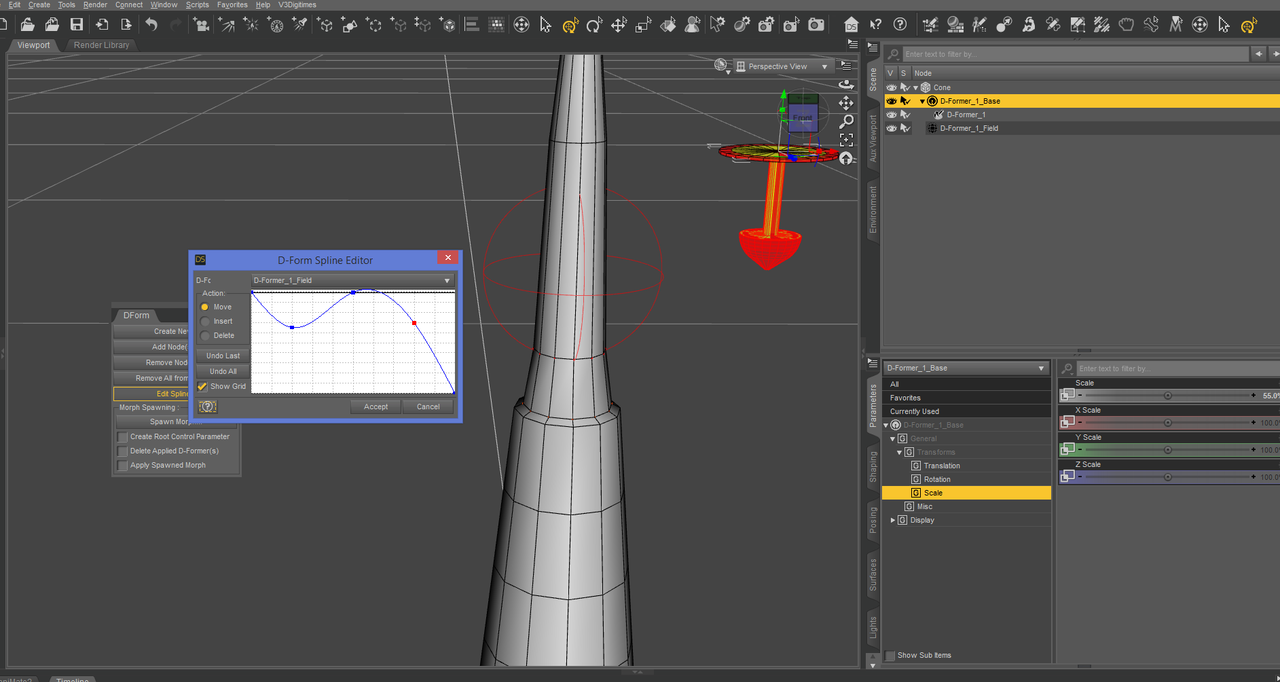The height and width of the screenshot is (682, 1280).
Task: Open the DS home icon
Action: point(851,24)
